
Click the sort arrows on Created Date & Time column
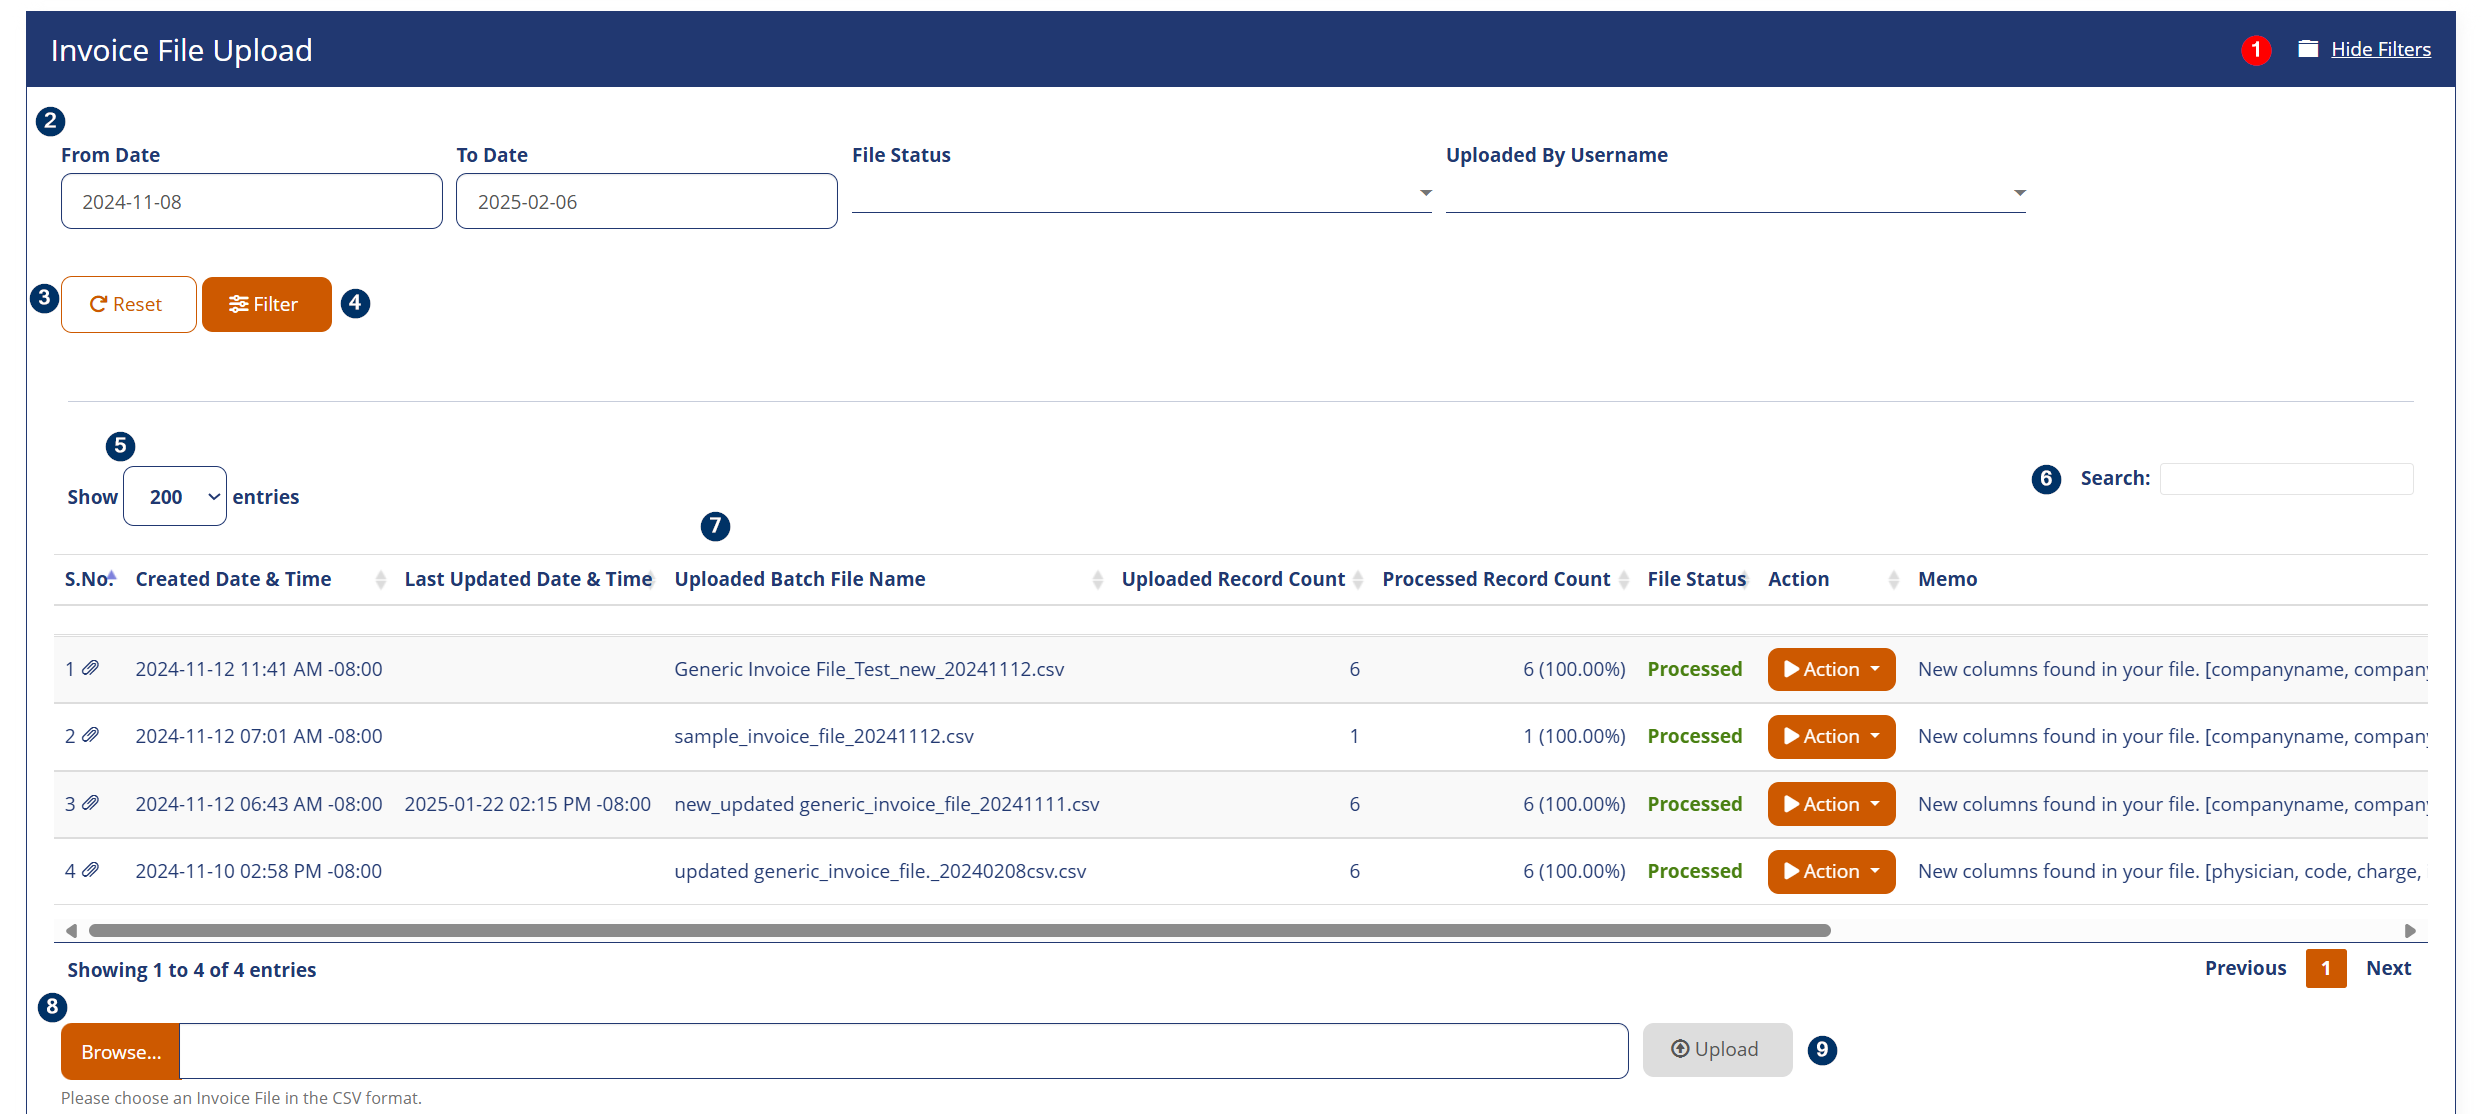point(380,579)
